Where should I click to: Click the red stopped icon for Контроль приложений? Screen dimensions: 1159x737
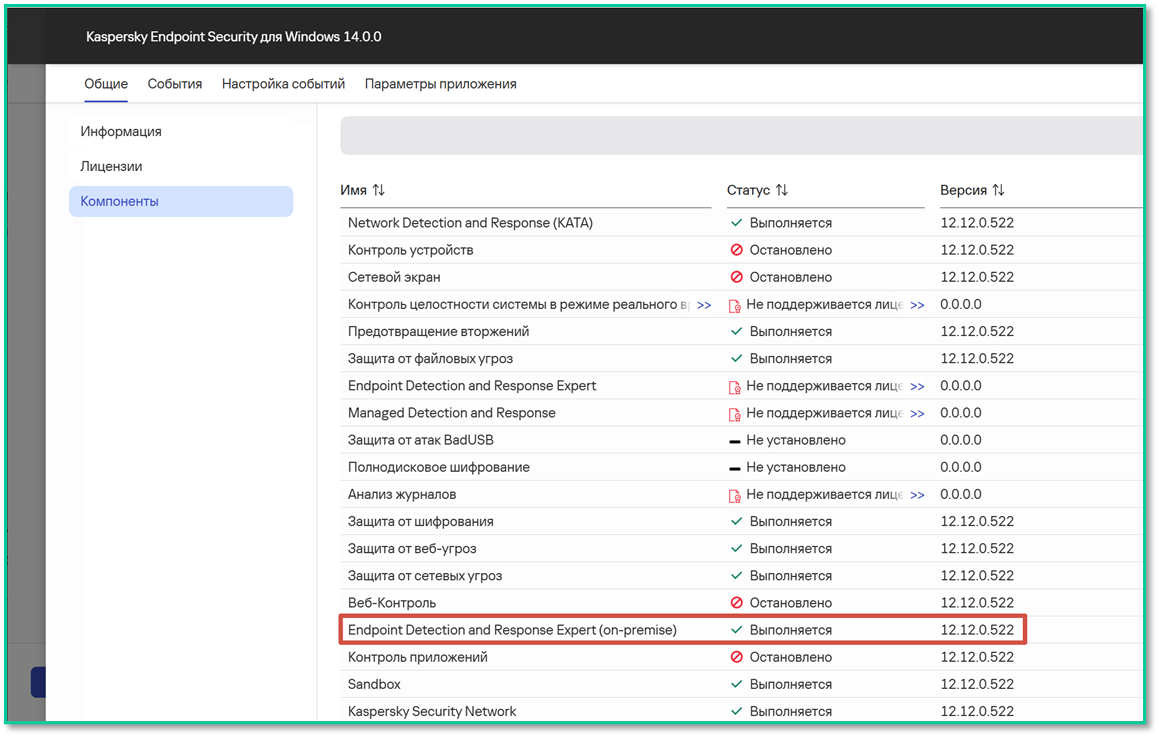pos(736,657)
